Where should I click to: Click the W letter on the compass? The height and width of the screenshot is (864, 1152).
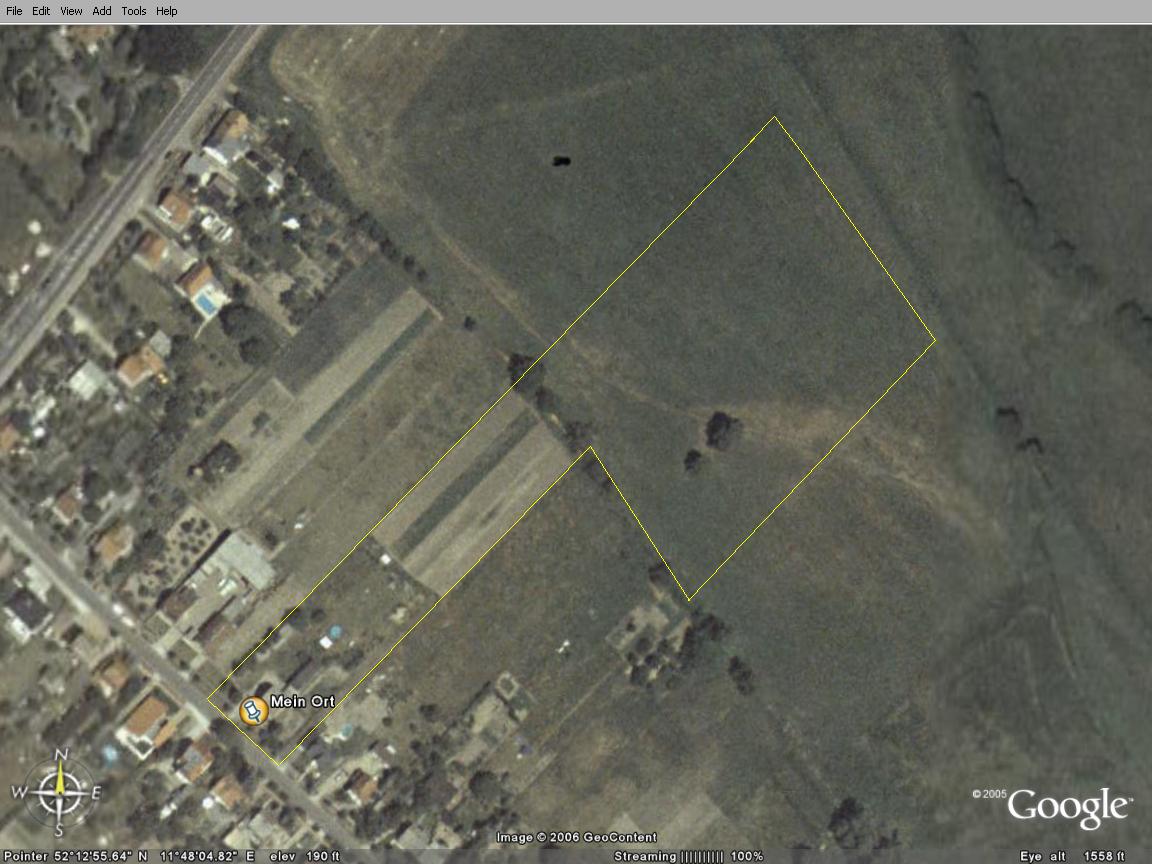click(x=19, y=793)
